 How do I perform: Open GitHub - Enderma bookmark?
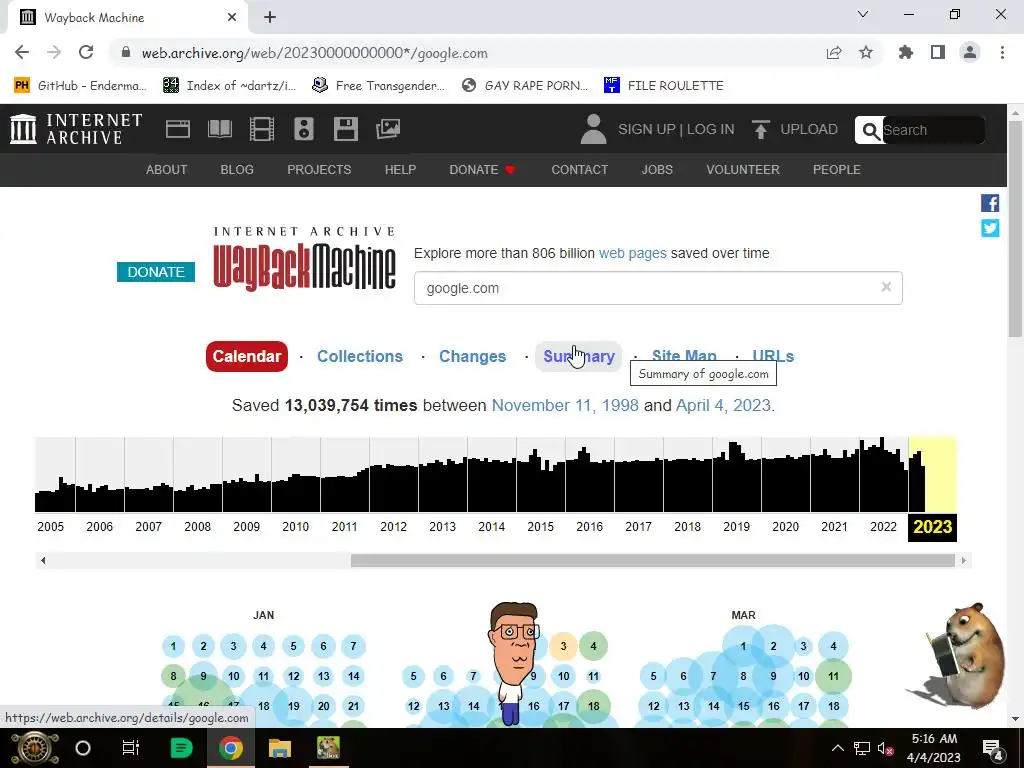(80, 86)
